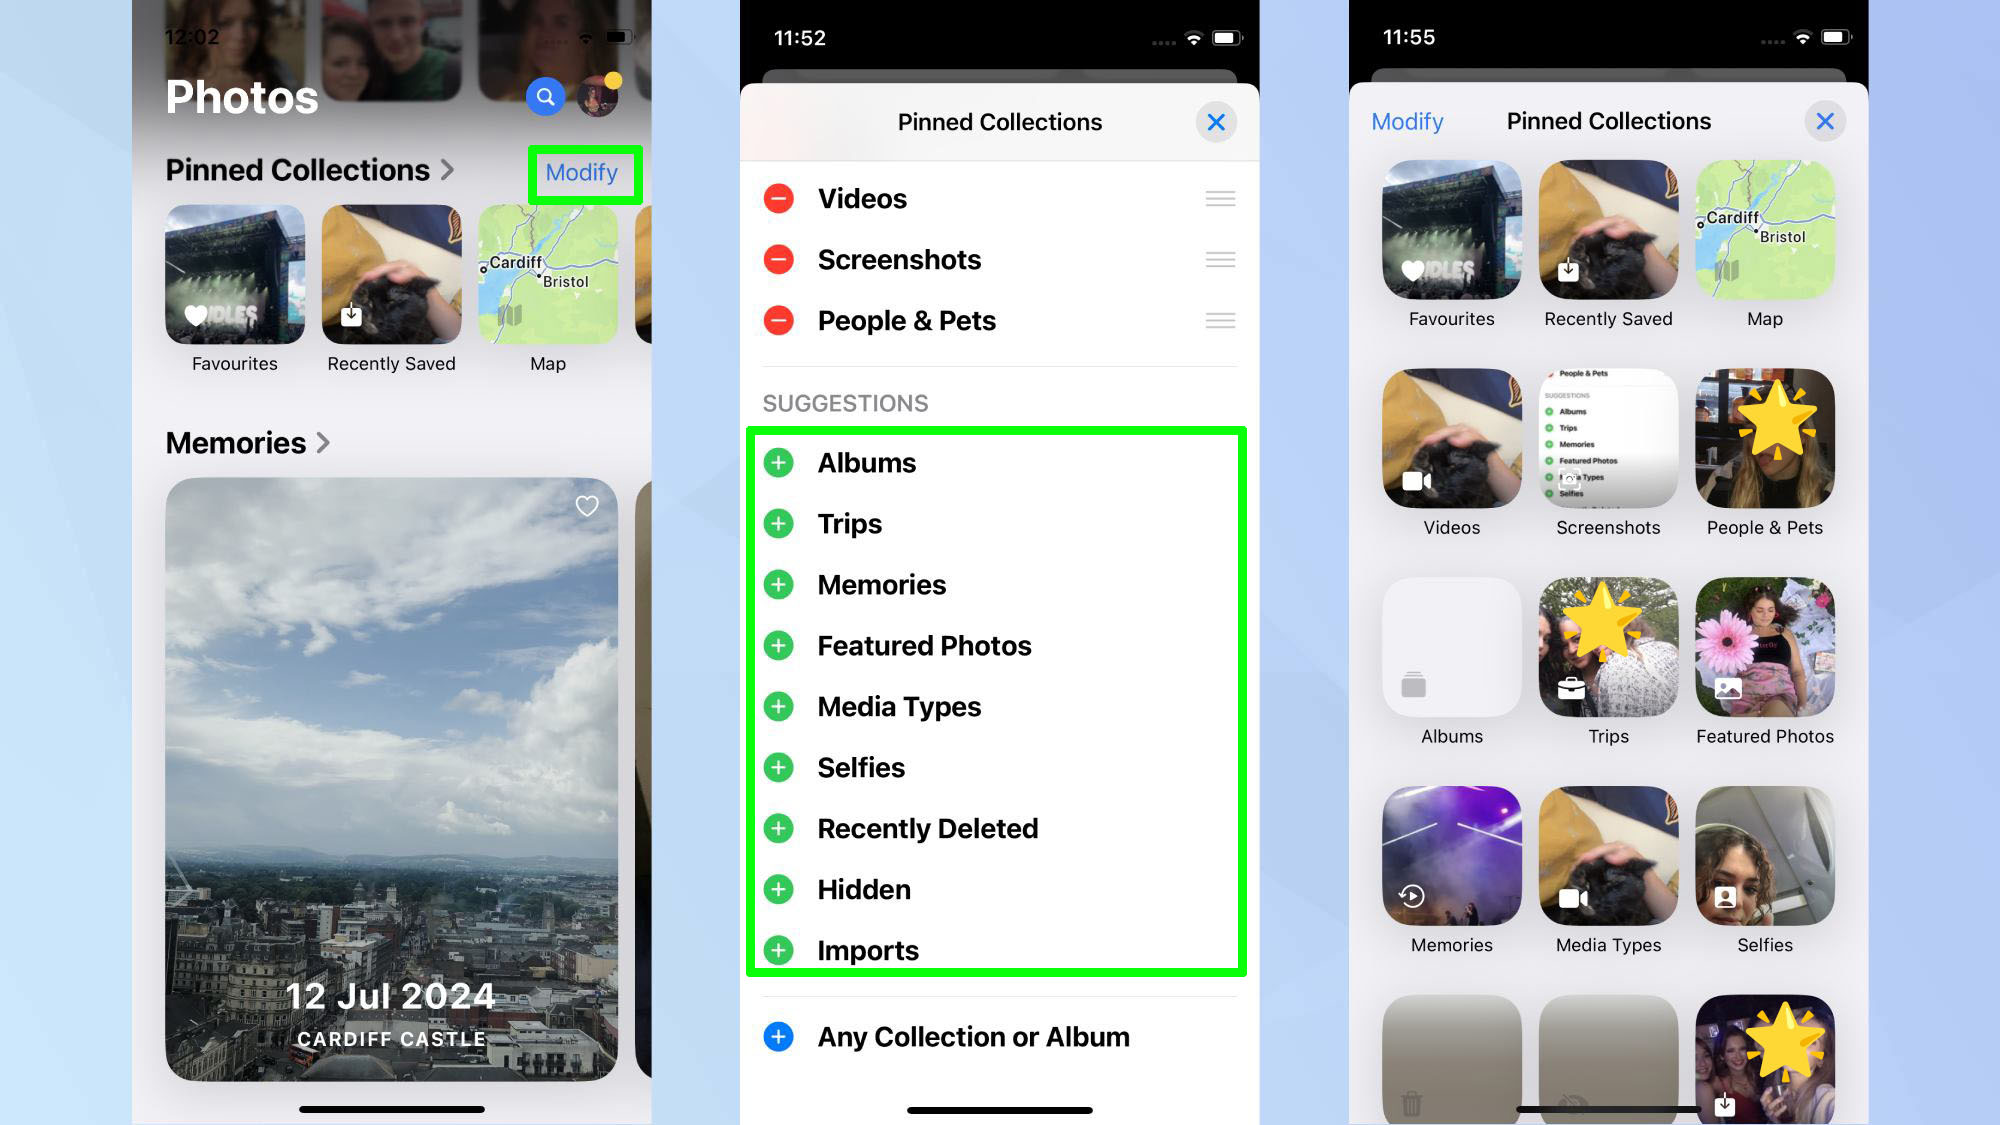
Task: Toggle remove Screenshots from pinned collections
Action: pos(779,258)
